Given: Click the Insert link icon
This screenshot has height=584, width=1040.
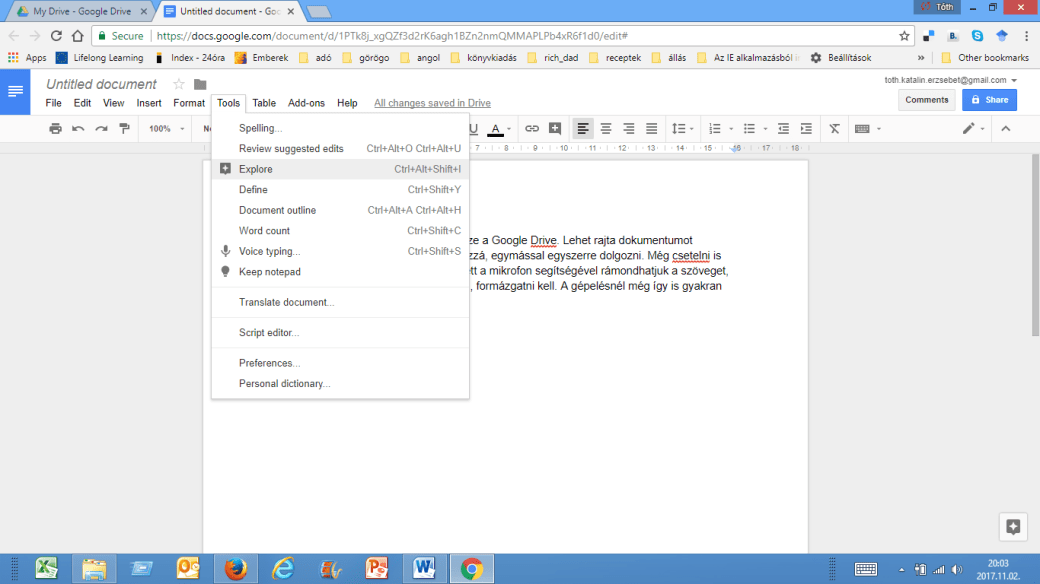Looking at the screenshot, I should (x=532, y=129).
